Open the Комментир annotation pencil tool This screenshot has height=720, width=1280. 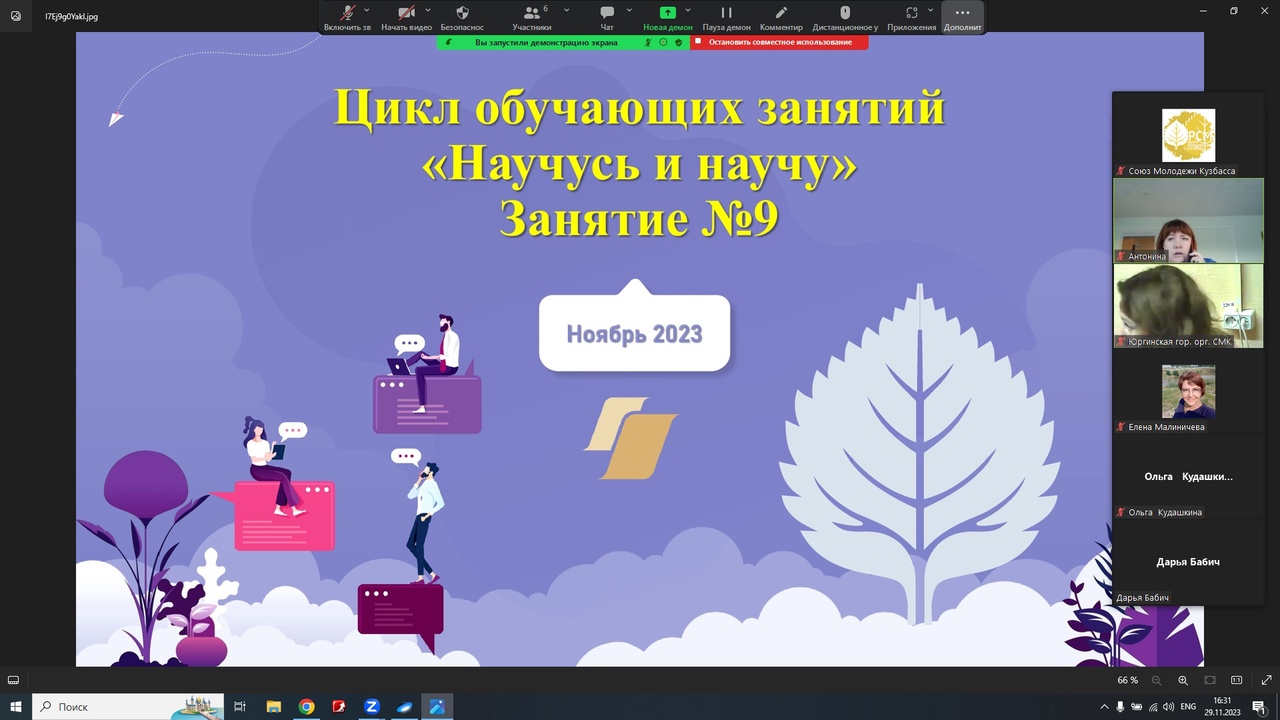[781, 17]
